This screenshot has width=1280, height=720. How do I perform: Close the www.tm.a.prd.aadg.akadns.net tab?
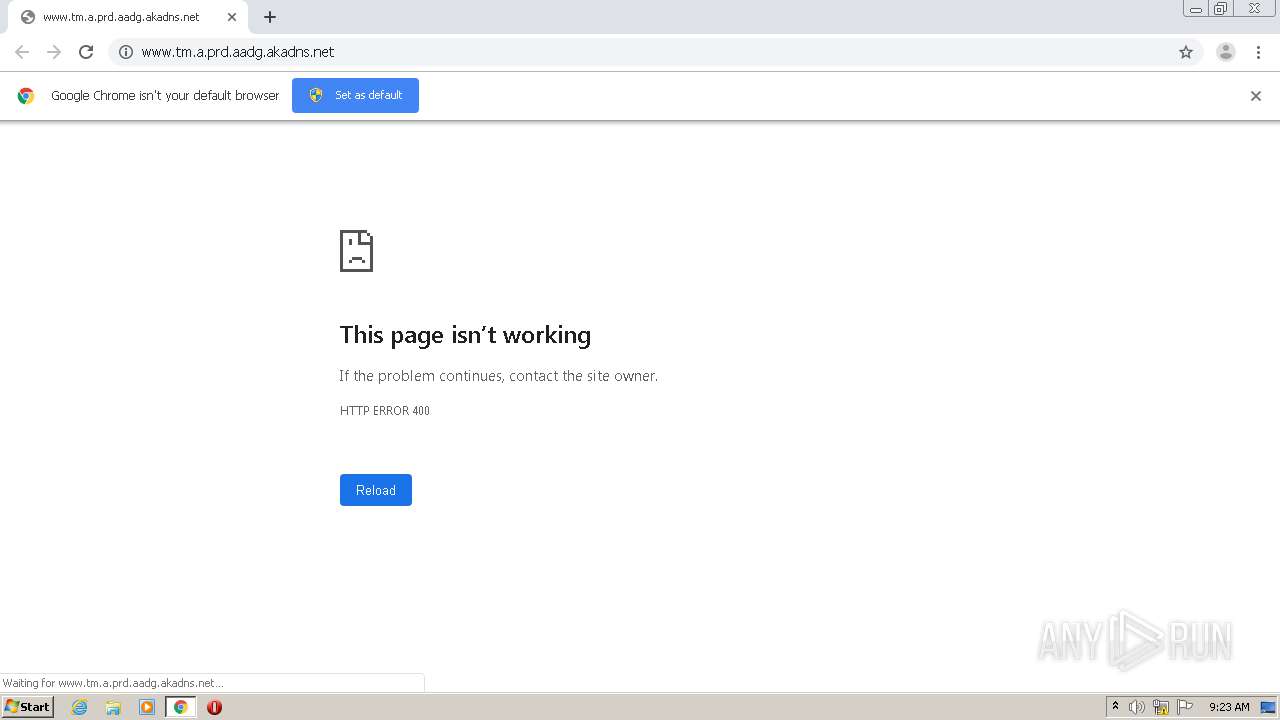[x=232, y=17]
